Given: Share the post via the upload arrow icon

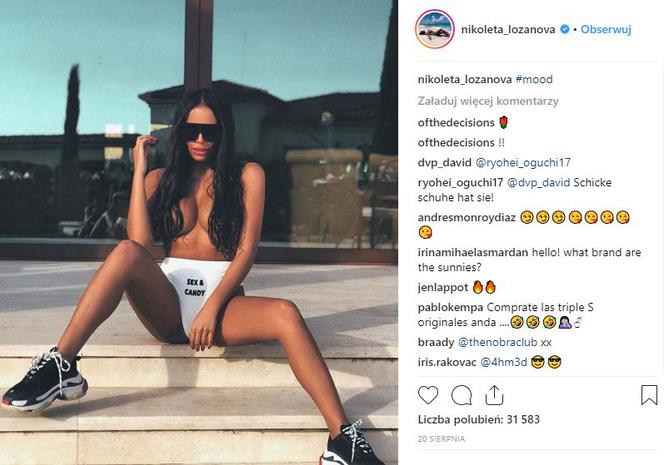Looking at the screenshot, I should [494, 396].
